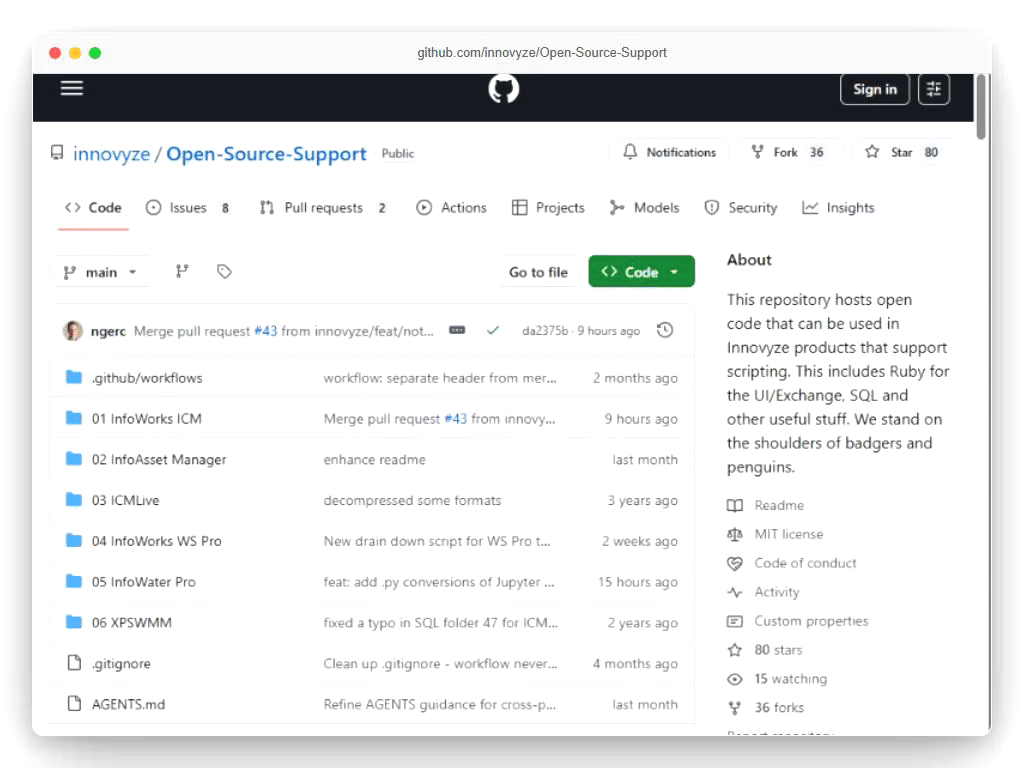Image resolution: width=1024 pixels, height=768 pixels.
Task: Open the hamburger navigation menu
Action: pos(71,88)
